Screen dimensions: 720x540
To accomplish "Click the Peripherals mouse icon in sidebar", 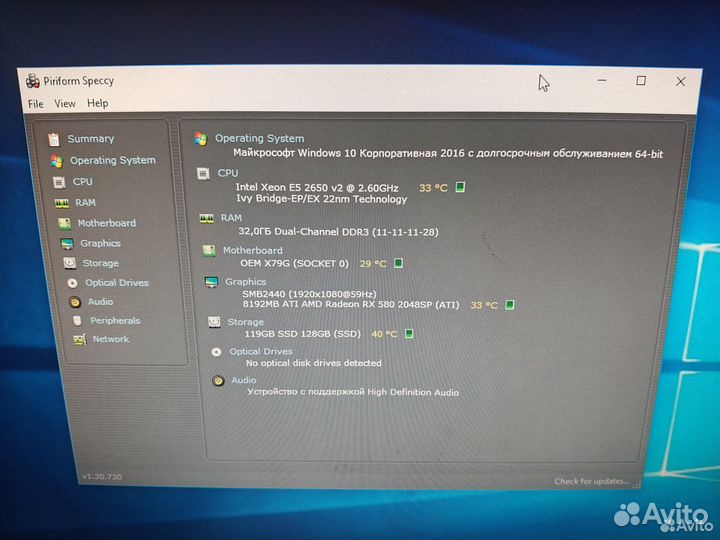I will pyautogui.click(x=77, y=321).
